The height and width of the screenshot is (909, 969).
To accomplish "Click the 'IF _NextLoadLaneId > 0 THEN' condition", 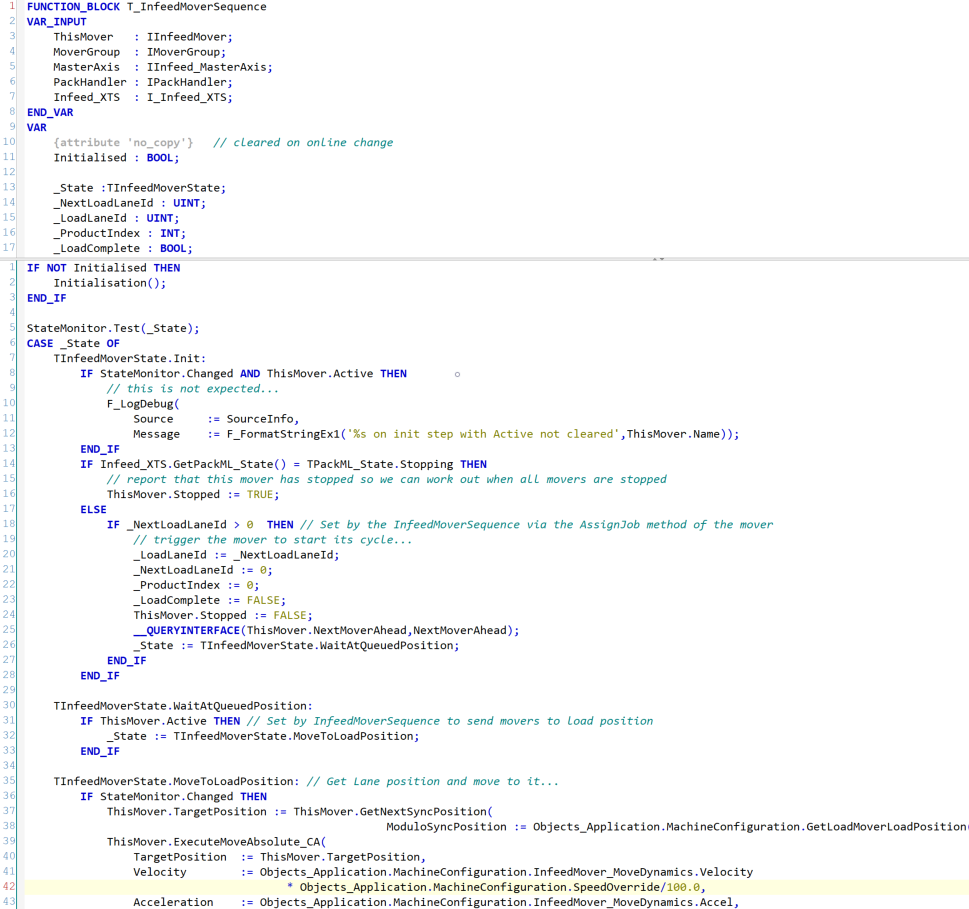I will point(200,525).
